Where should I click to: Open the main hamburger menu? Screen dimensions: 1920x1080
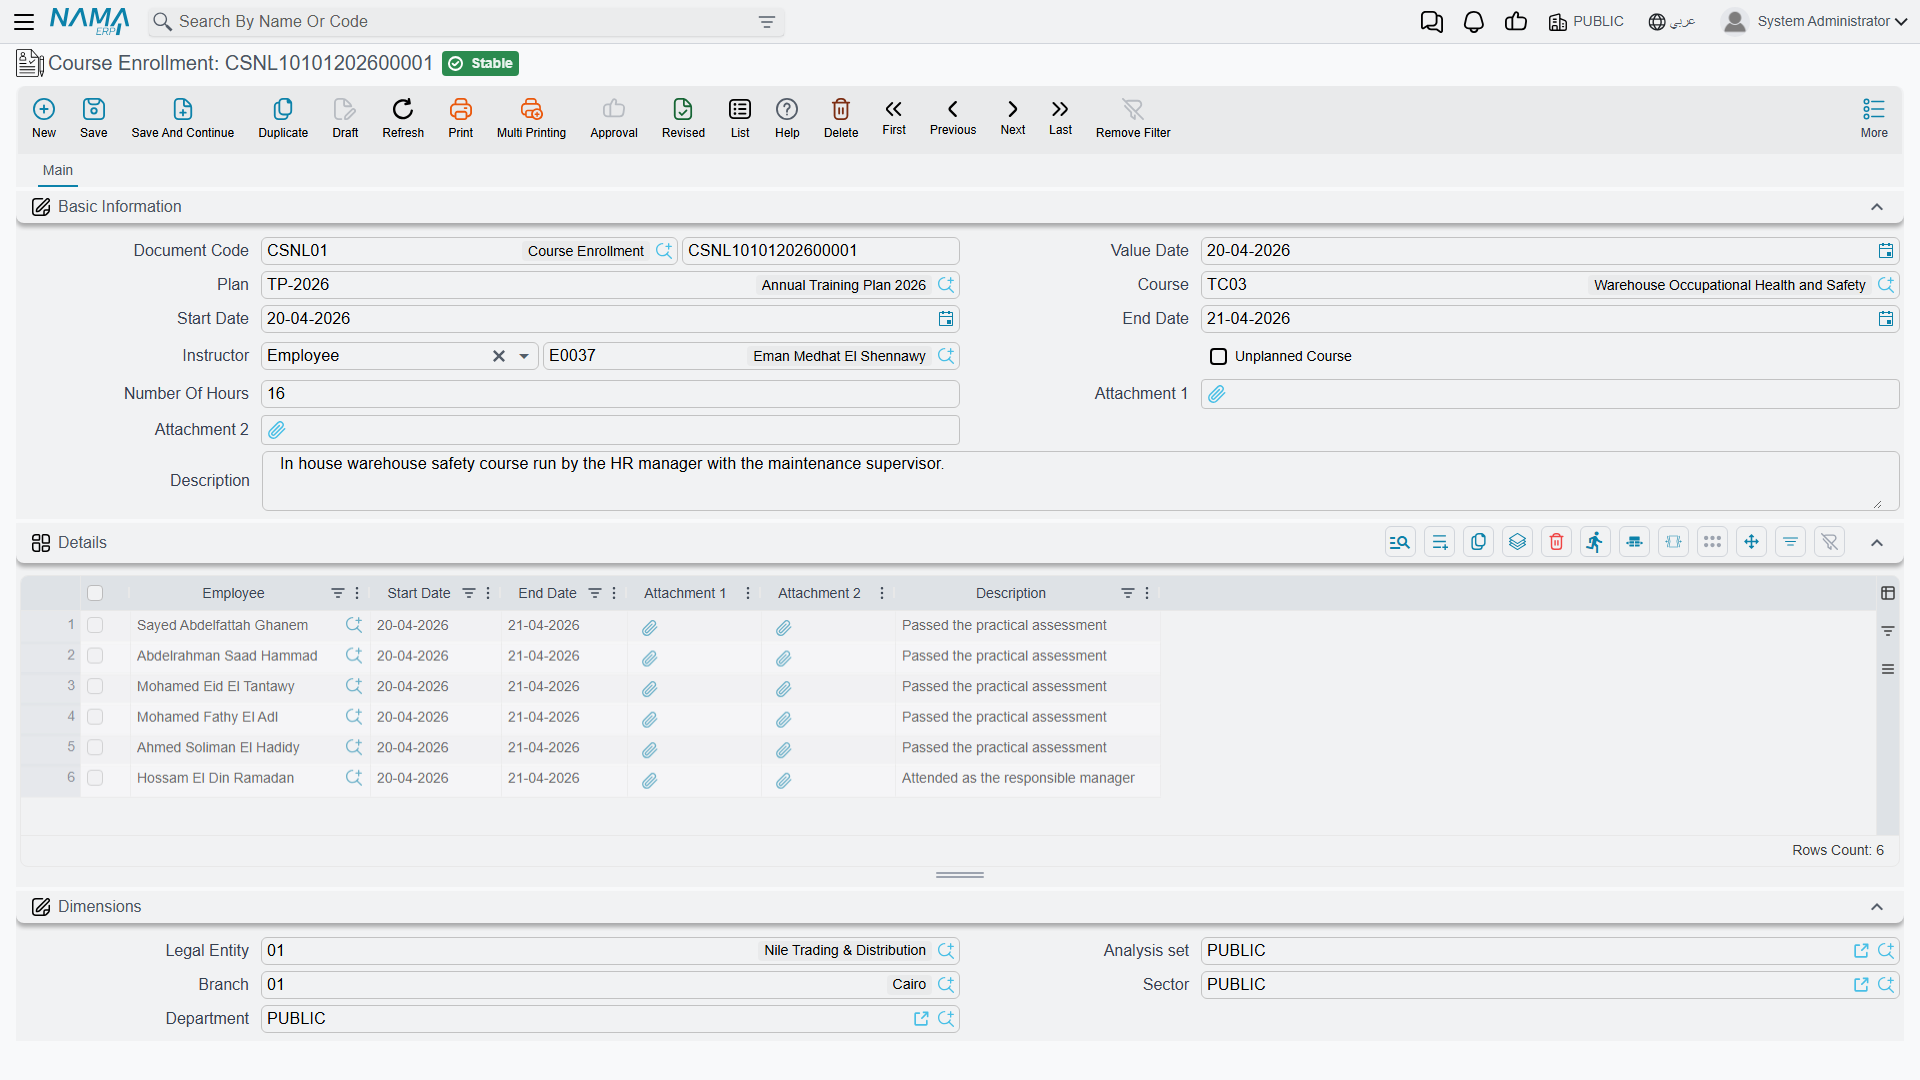[24, 21]
